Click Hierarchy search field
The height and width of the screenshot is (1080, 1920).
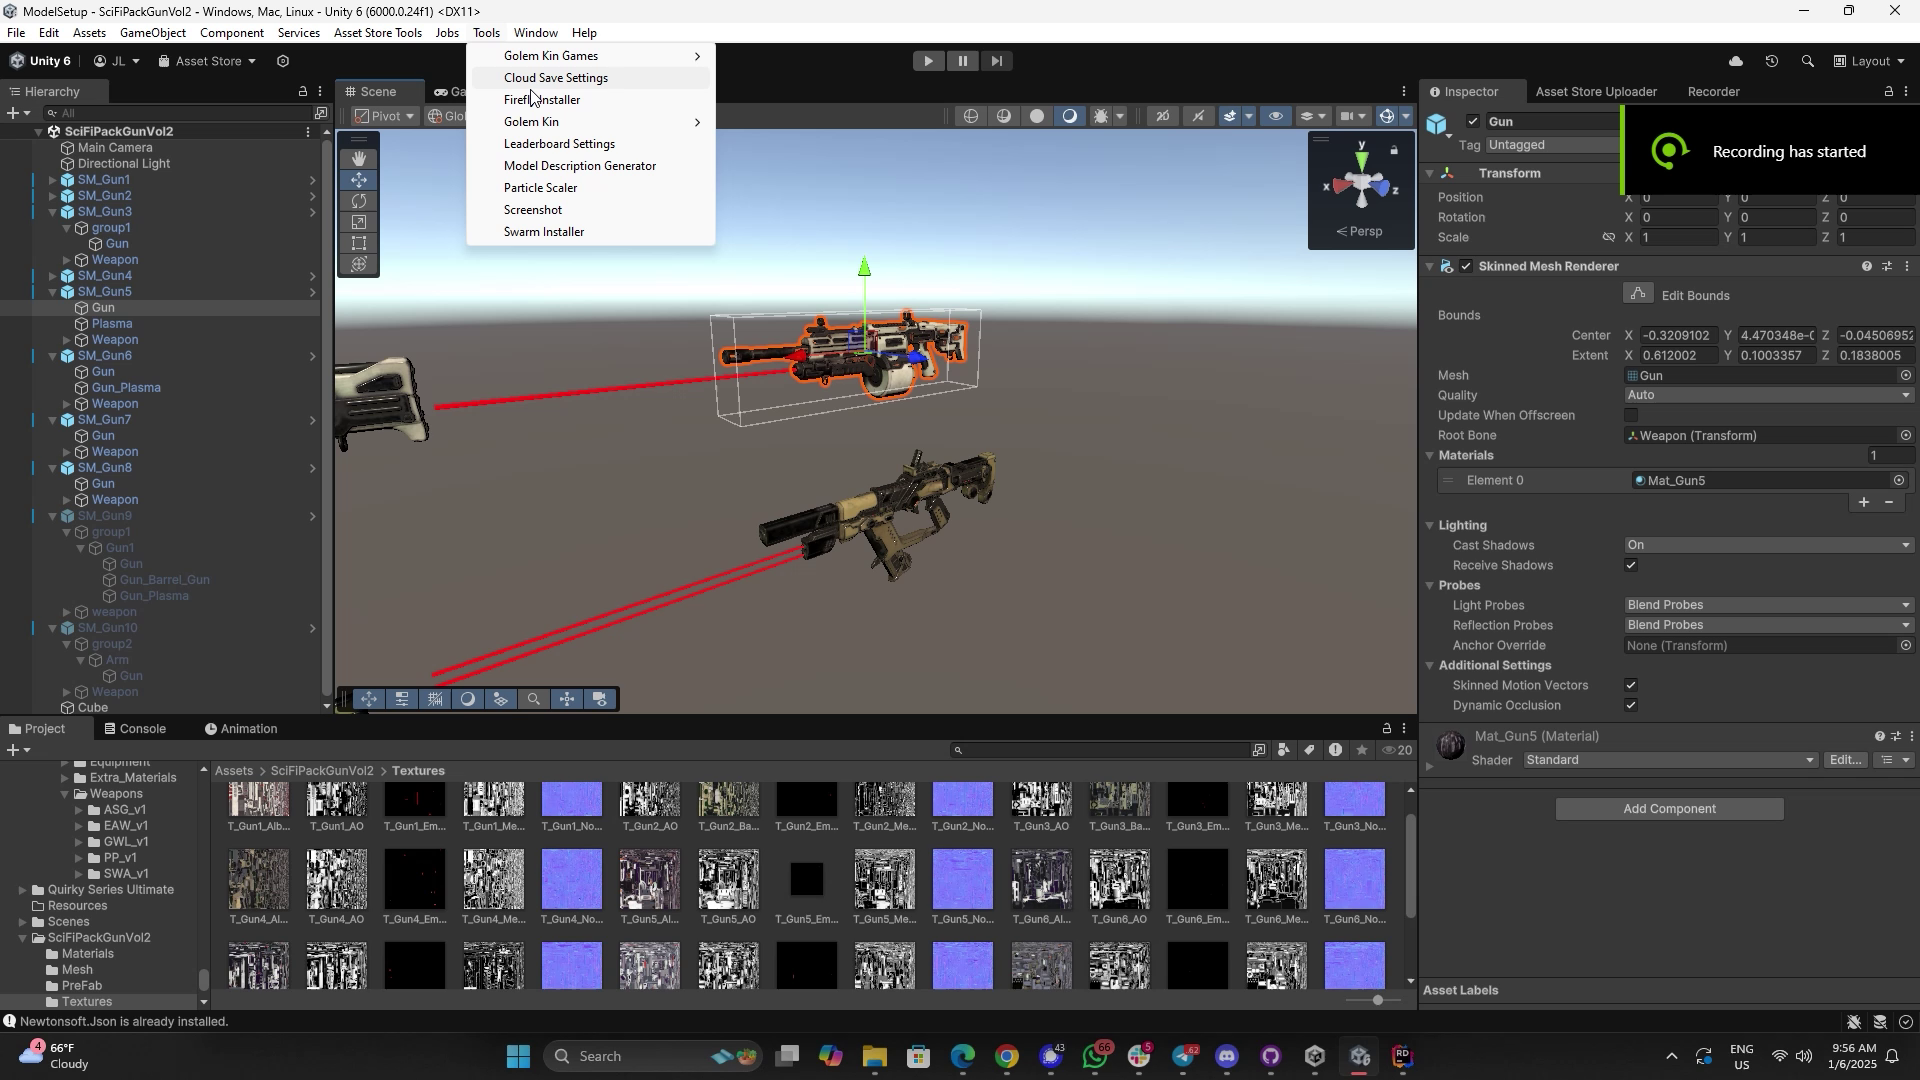(177, 113)
